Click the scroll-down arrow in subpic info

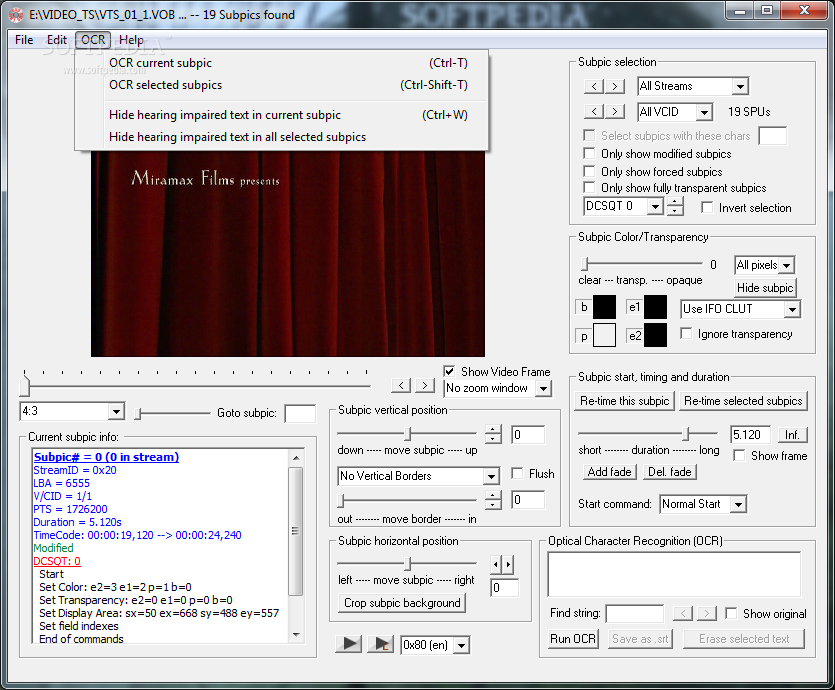tap(296, 635)
